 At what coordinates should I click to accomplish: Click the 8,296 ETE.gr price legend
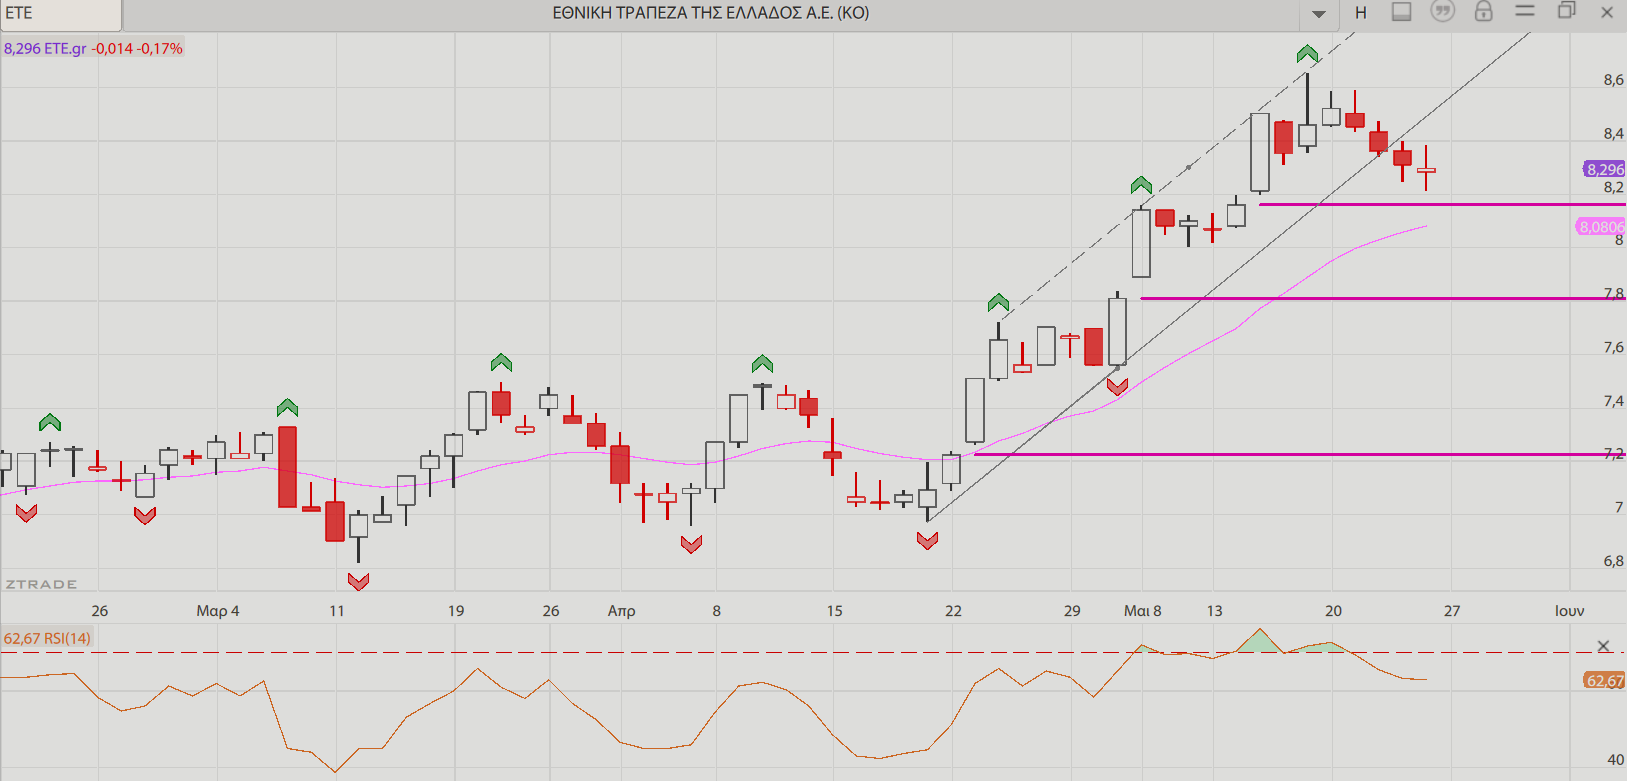[45, 48]
